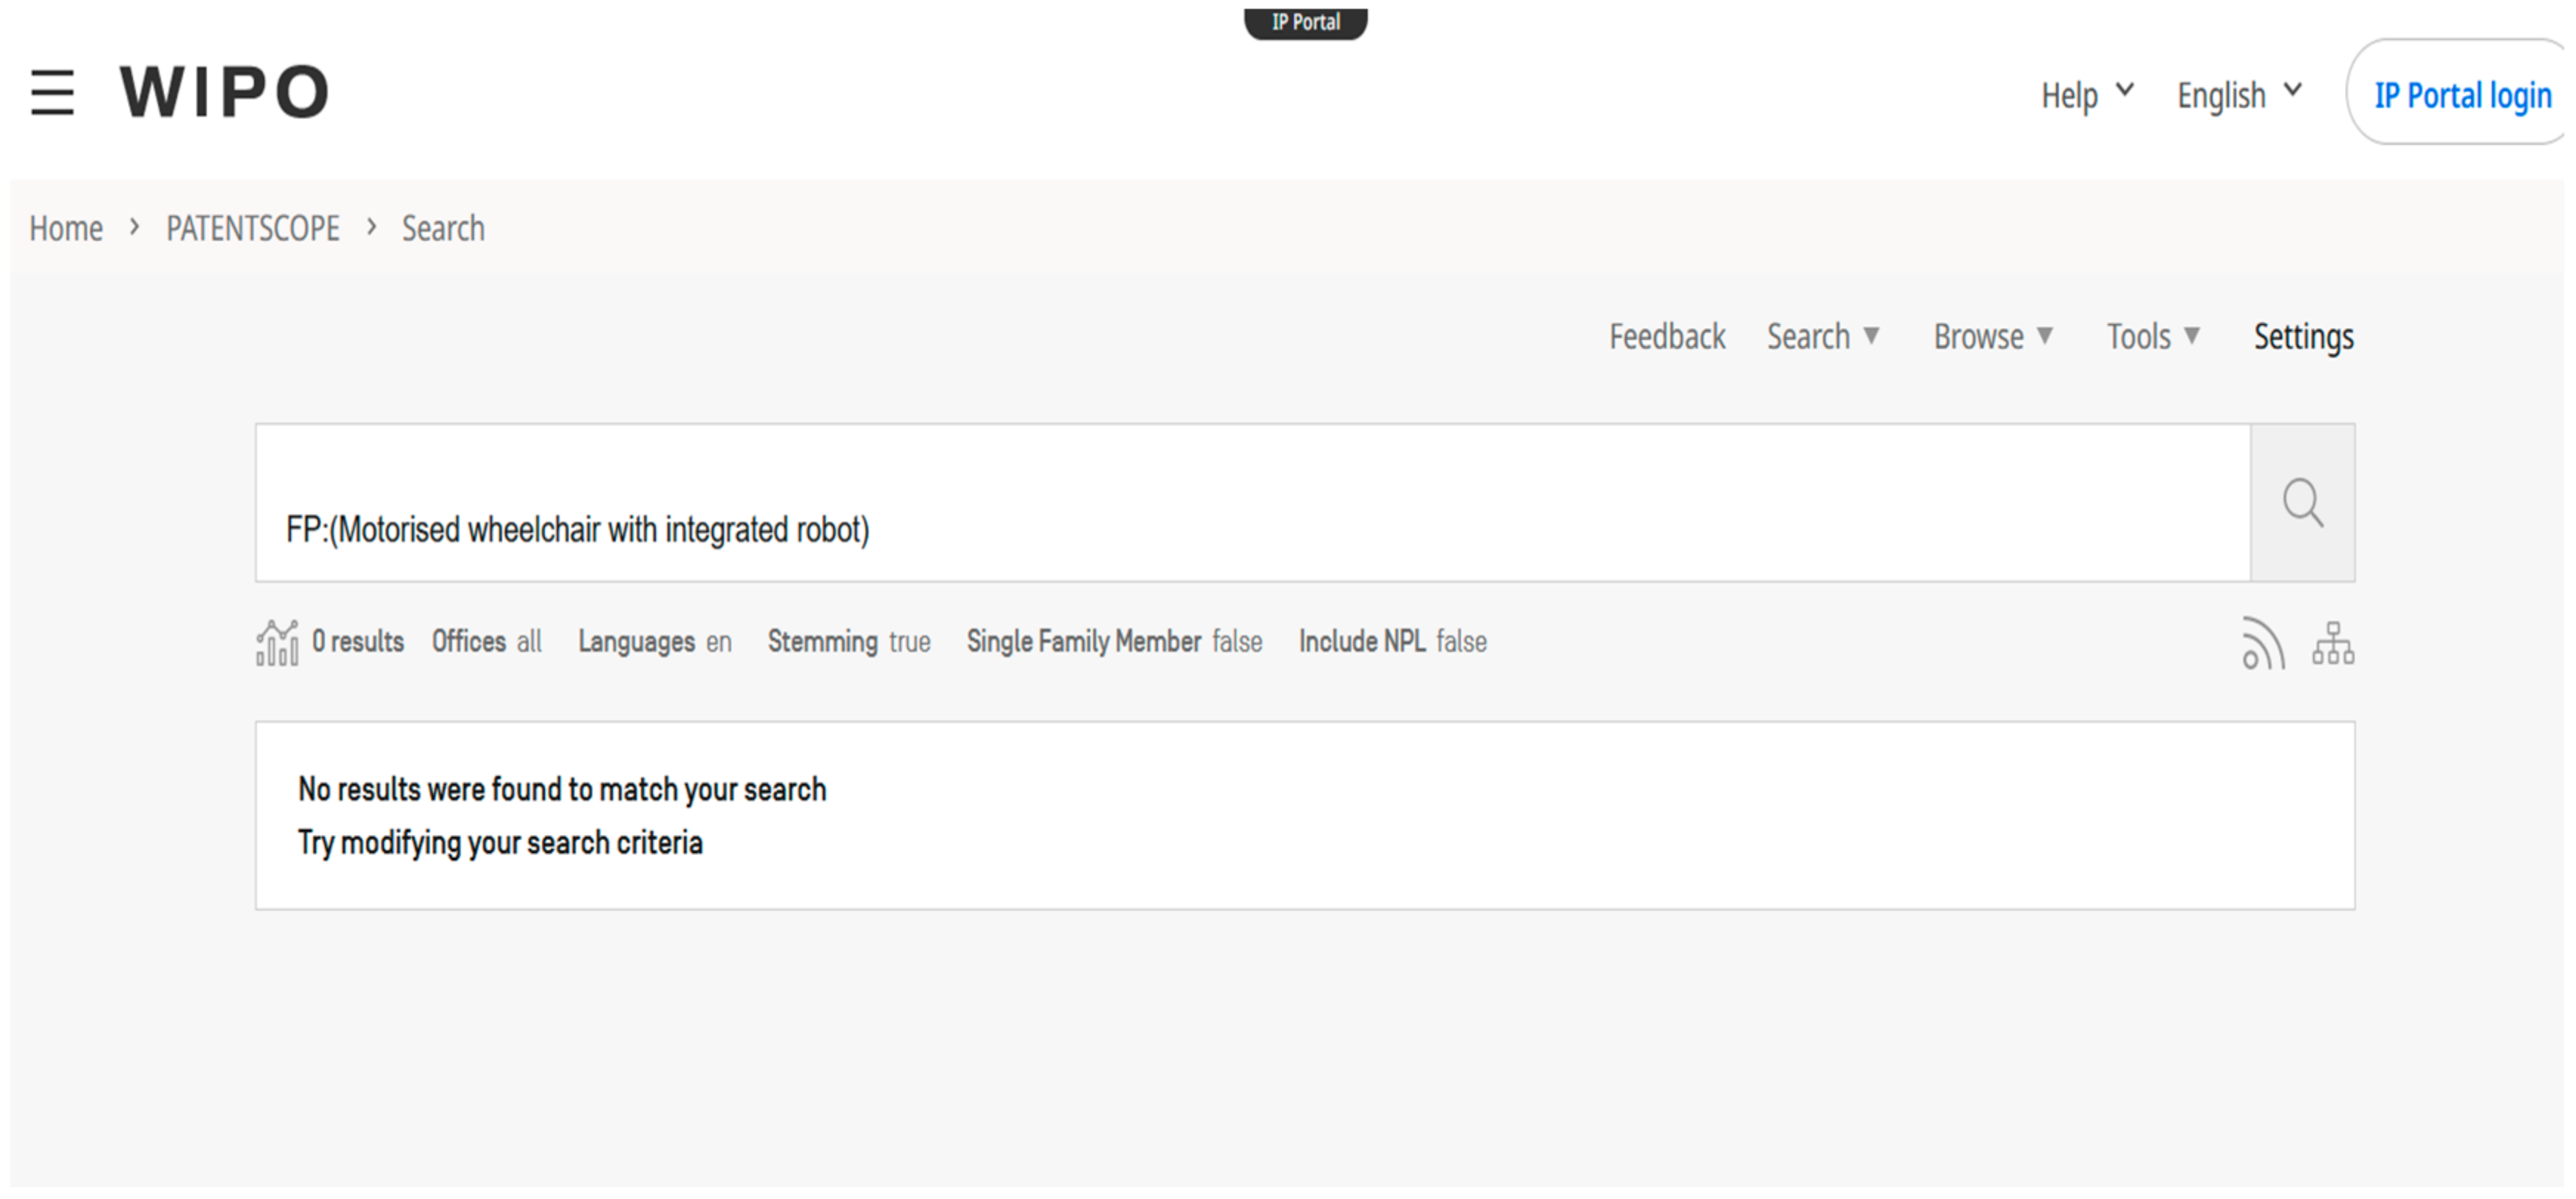
Task: Subscribe via the RSS feed icon
Action: click(x=2263, y=643)
